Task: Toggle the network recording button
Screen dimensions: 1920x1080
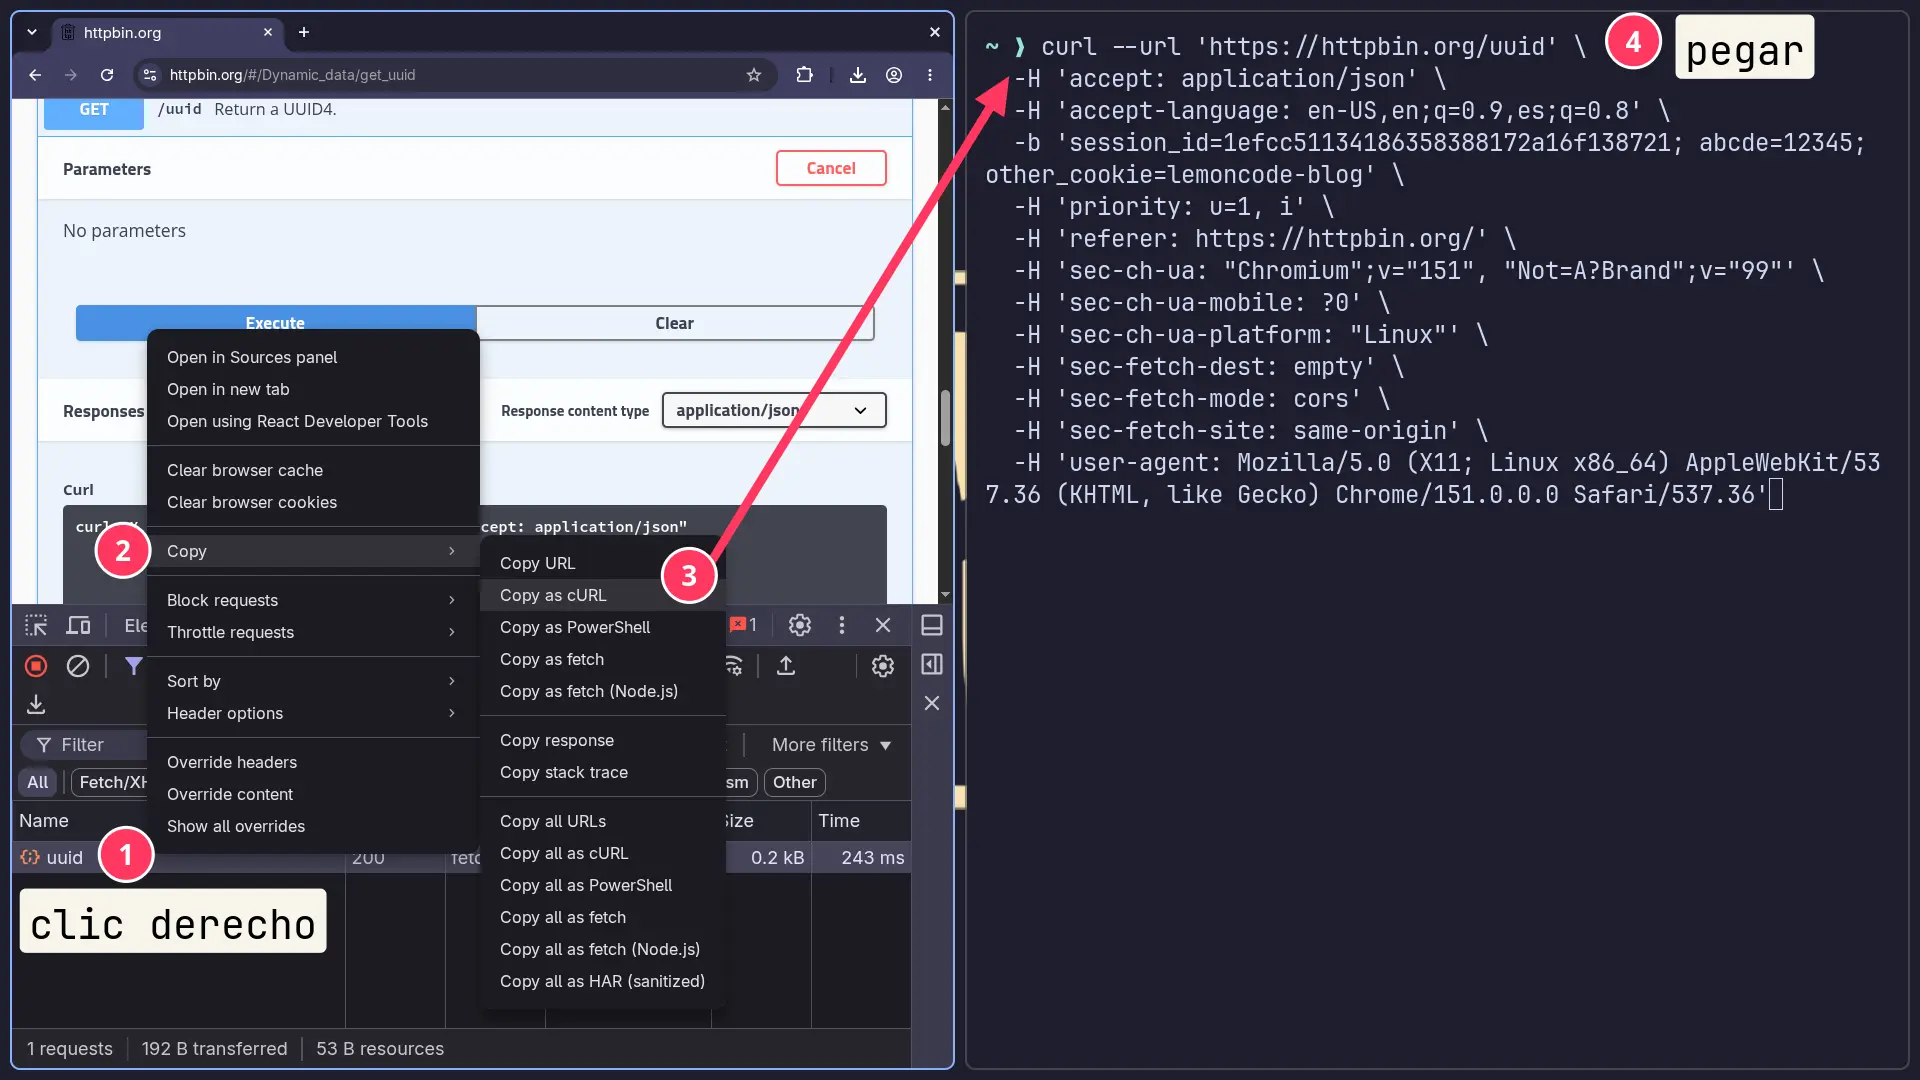Action: (36, 666)
